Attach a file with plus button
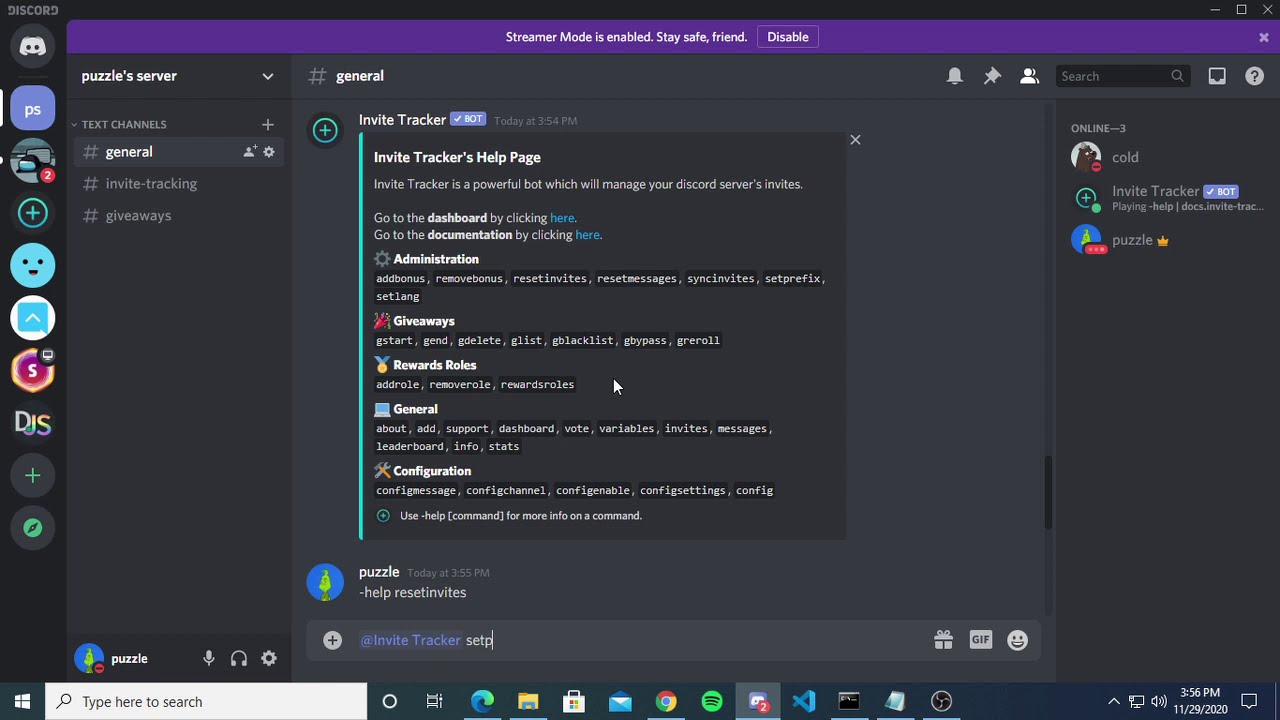1280x720 pixels. point(333,640)
